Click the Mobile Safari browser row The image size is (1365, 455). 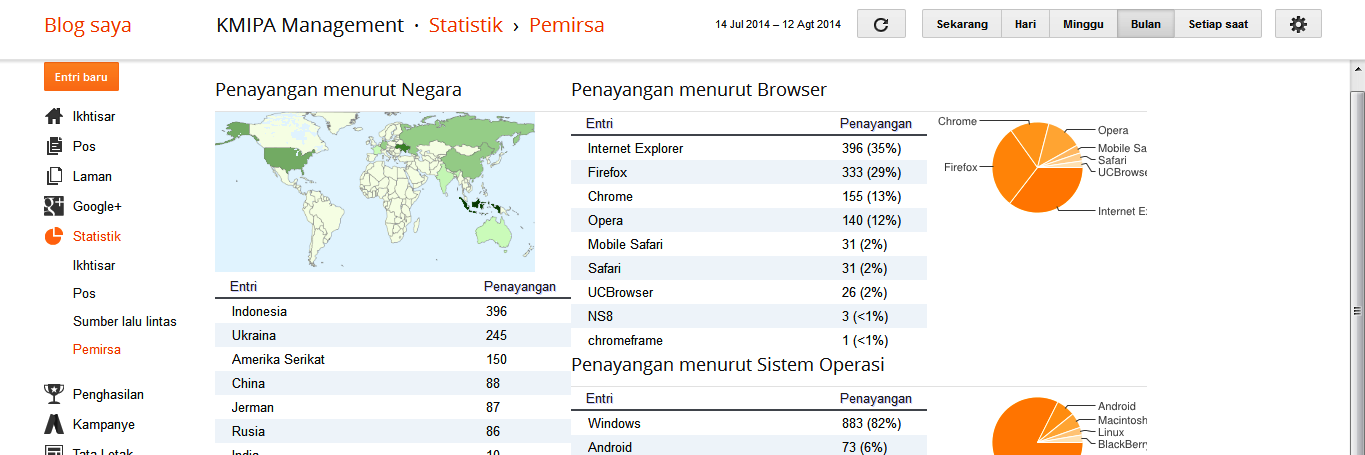(x=749, y=244)
